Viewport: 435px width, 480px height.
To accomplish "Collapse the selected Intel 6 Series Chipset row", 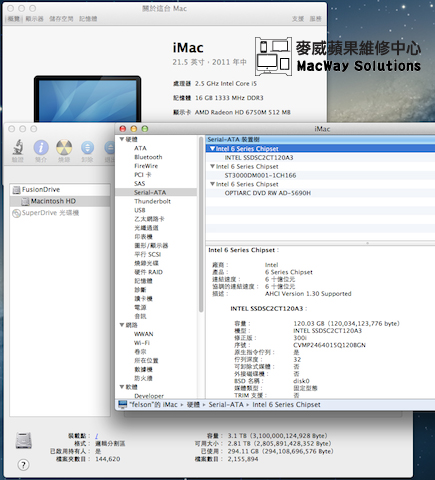I will click(x=212, y=149).
